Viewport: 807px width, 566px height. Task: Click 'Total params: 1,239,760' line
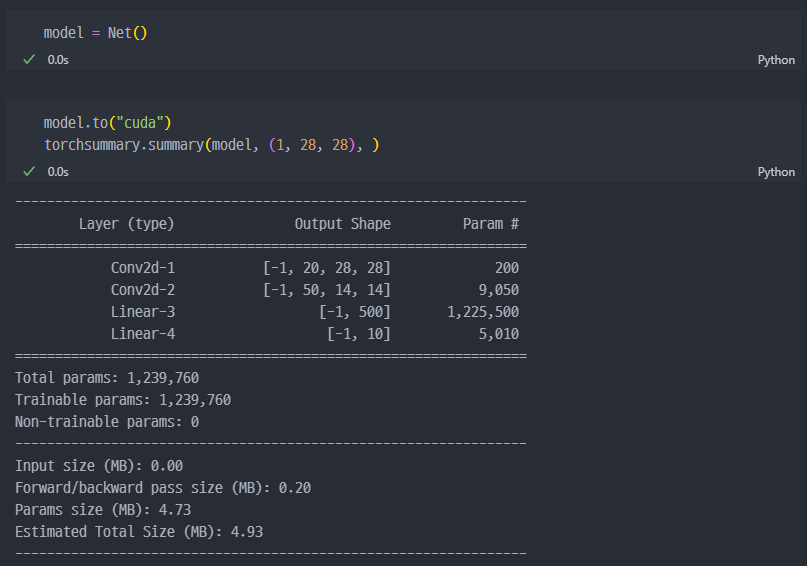(x=107, y=378)
